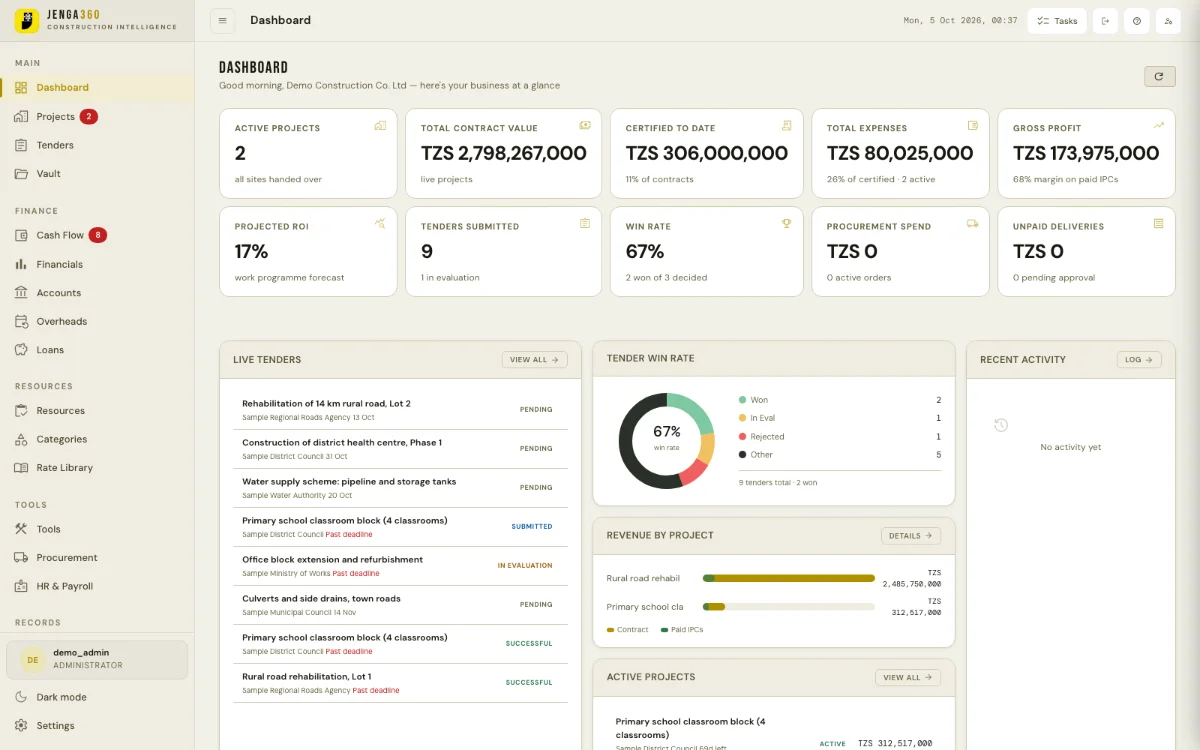Viewport: 1200px width, 750px height.
Task: Open 'Construction of district health centre, Phase 1'
Action: pos(400,449)
